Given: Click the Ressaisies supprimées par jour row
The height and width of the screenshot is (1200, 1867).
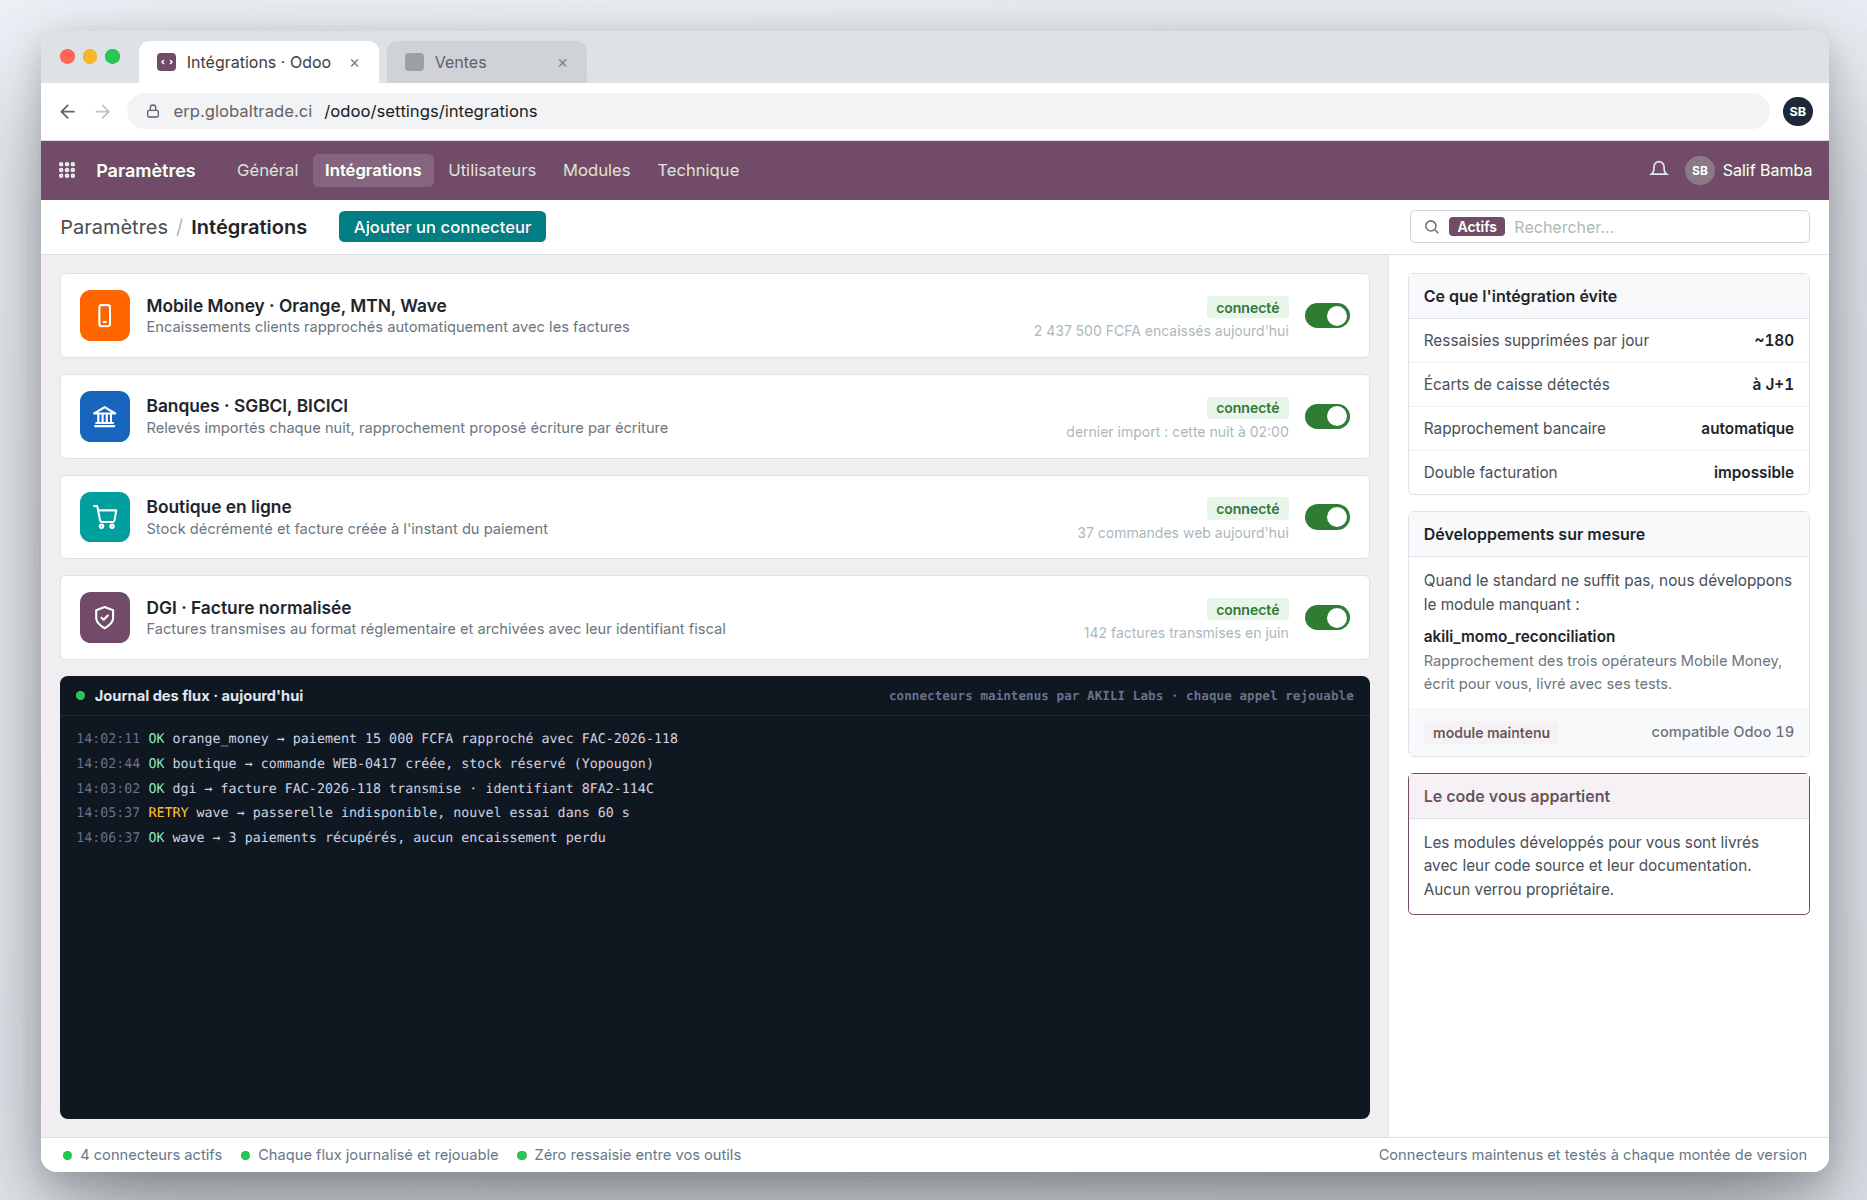Looking at the screenshot, I should [x=1608, y=341].
